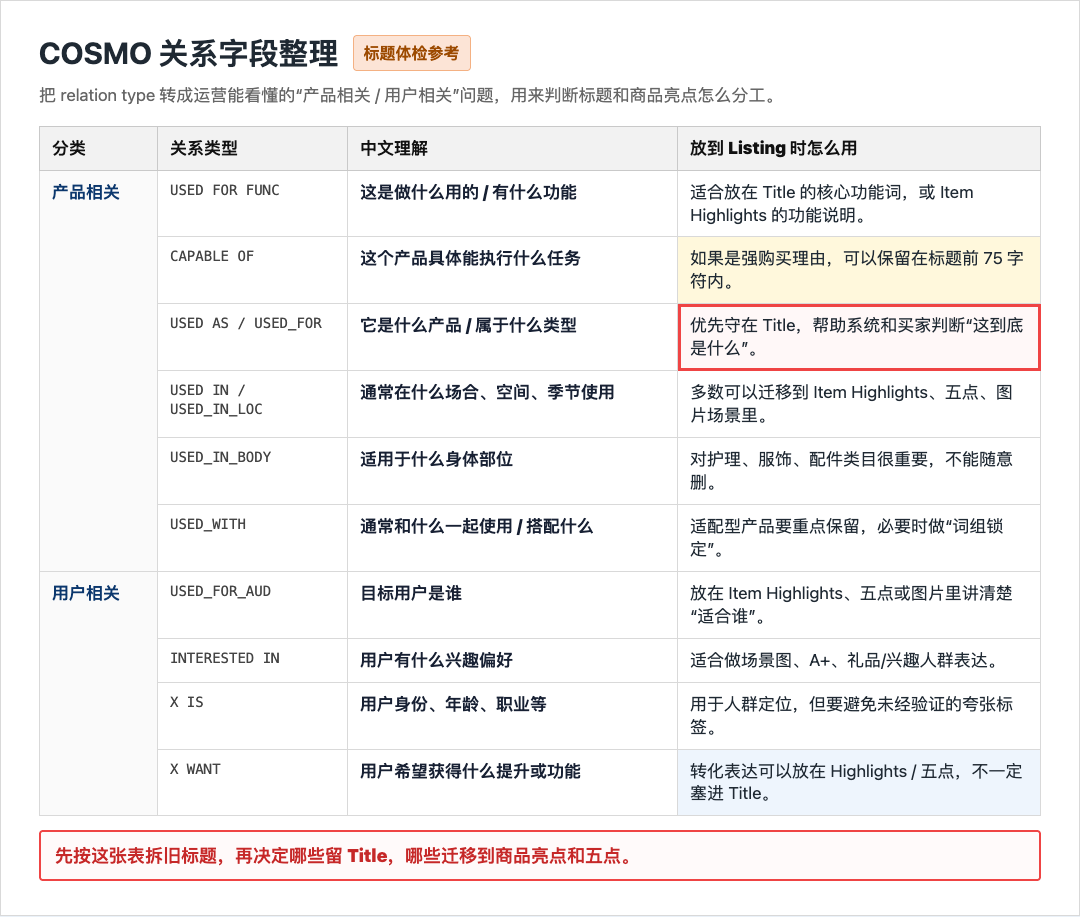Viewport: 1080px width, 917px height.
Task: Click the USED AS / USED_FOR cell
Action: [252, 337]
